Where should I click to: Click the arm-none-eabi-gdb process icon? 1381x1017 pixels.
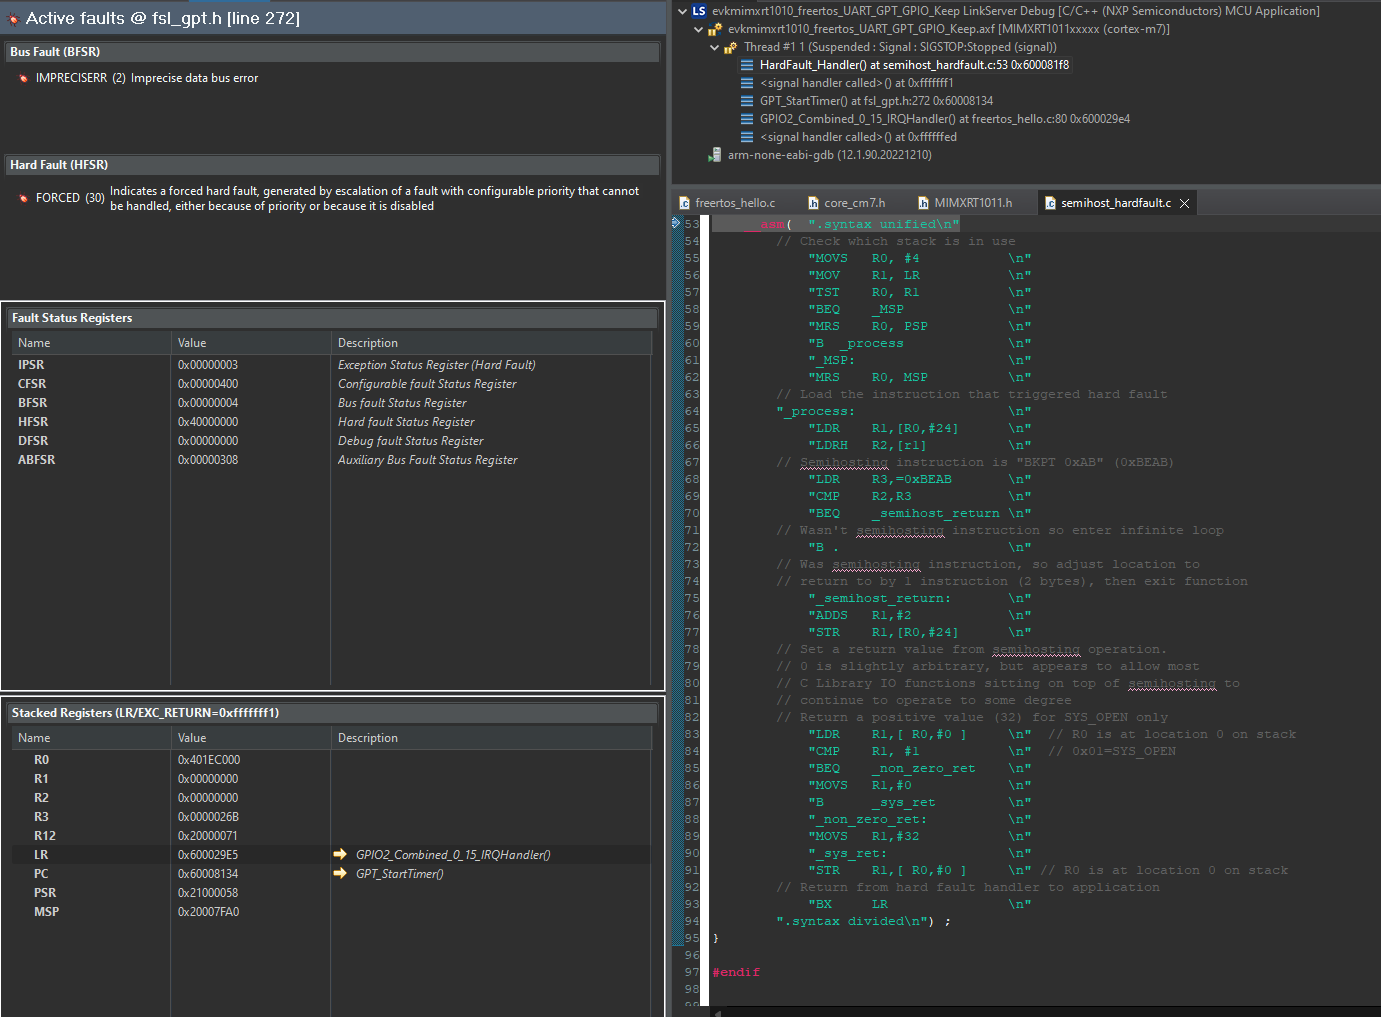[714, 155]
